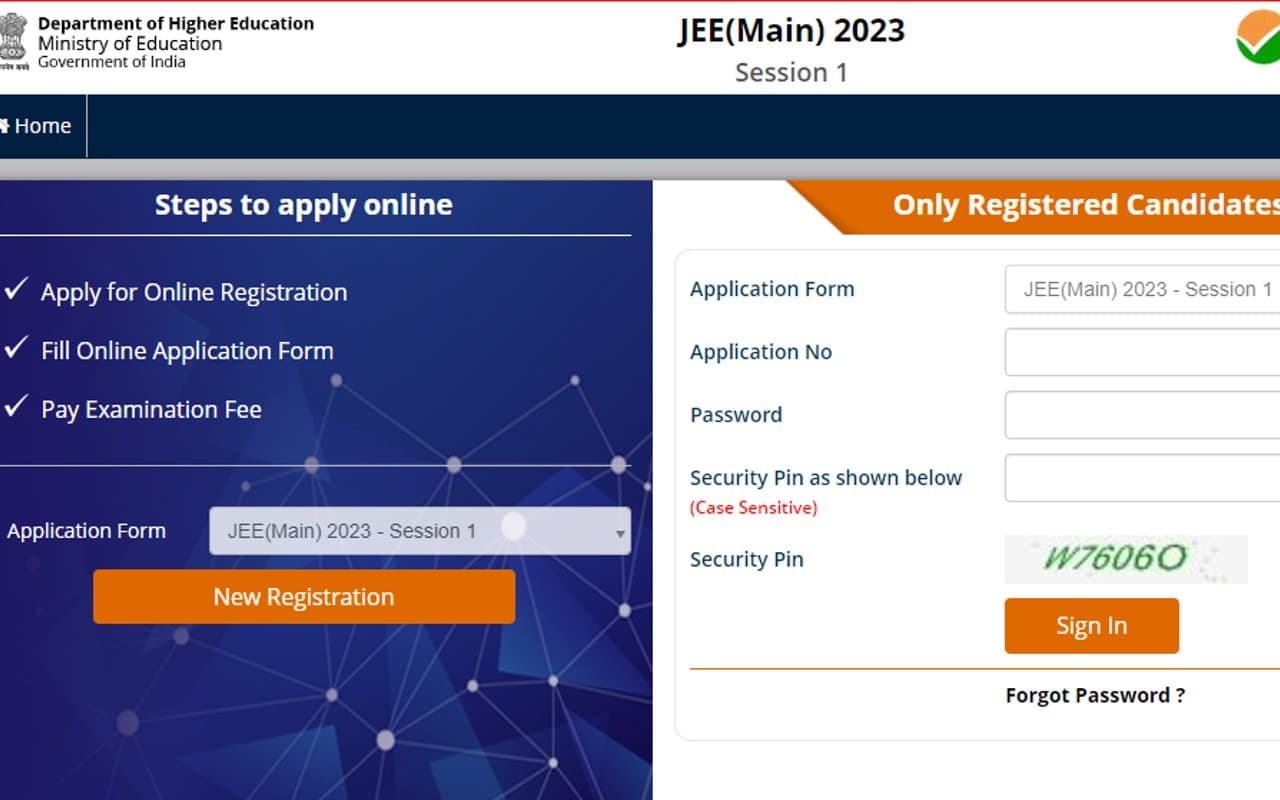Click the New Registration button
This screenshot has width=1280, height=800.
pyautogui.click(x=303, y=596)
